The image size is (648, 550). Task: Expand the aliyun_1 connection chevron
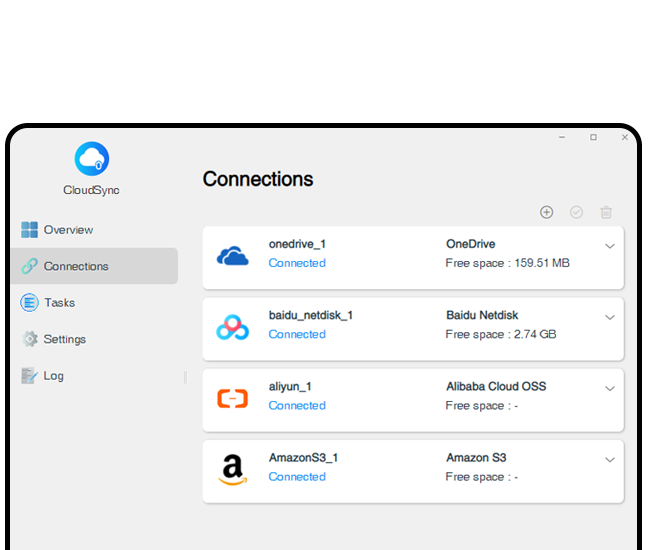[609, 388]
